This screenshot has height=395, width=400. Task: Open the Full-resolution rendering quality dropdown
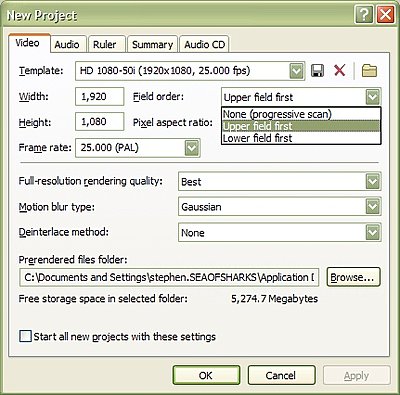pos(373,181)
